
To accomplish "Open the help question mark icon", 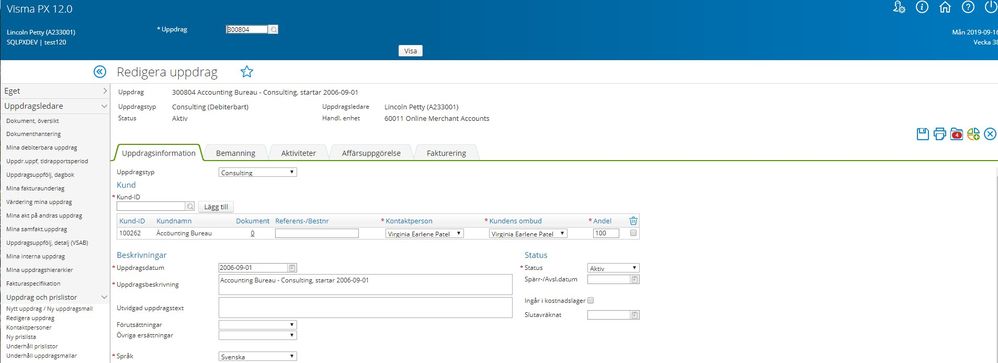I will [967, 7].
